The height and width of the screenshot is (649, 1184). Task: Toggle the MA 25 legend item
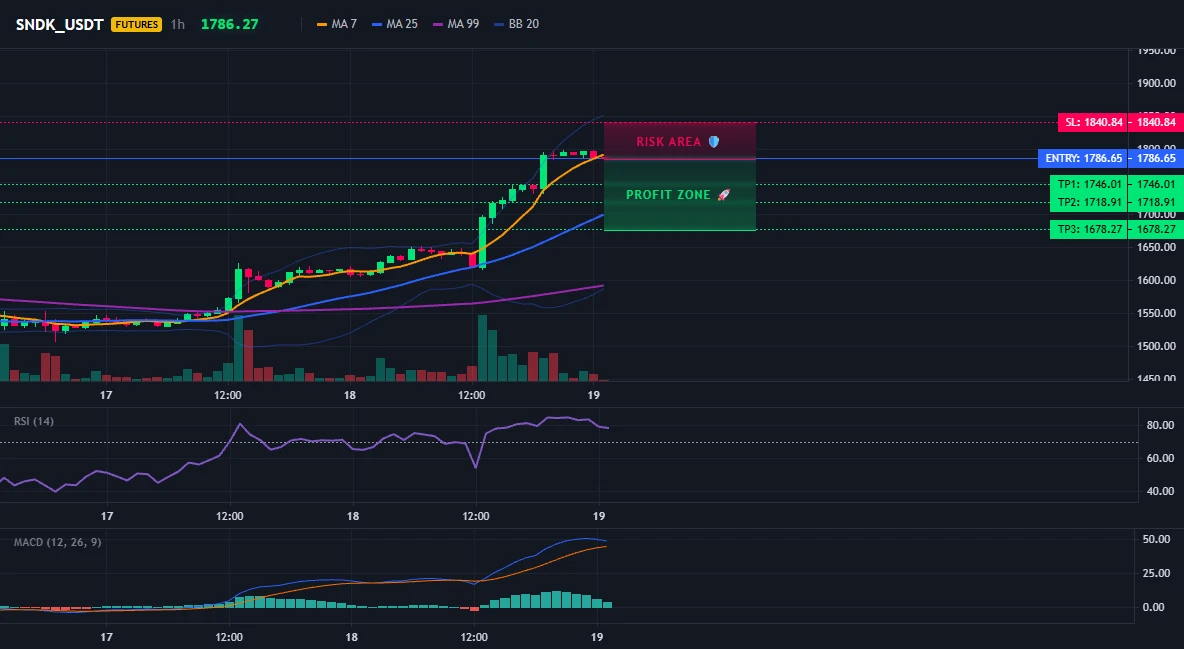[395, 24]
